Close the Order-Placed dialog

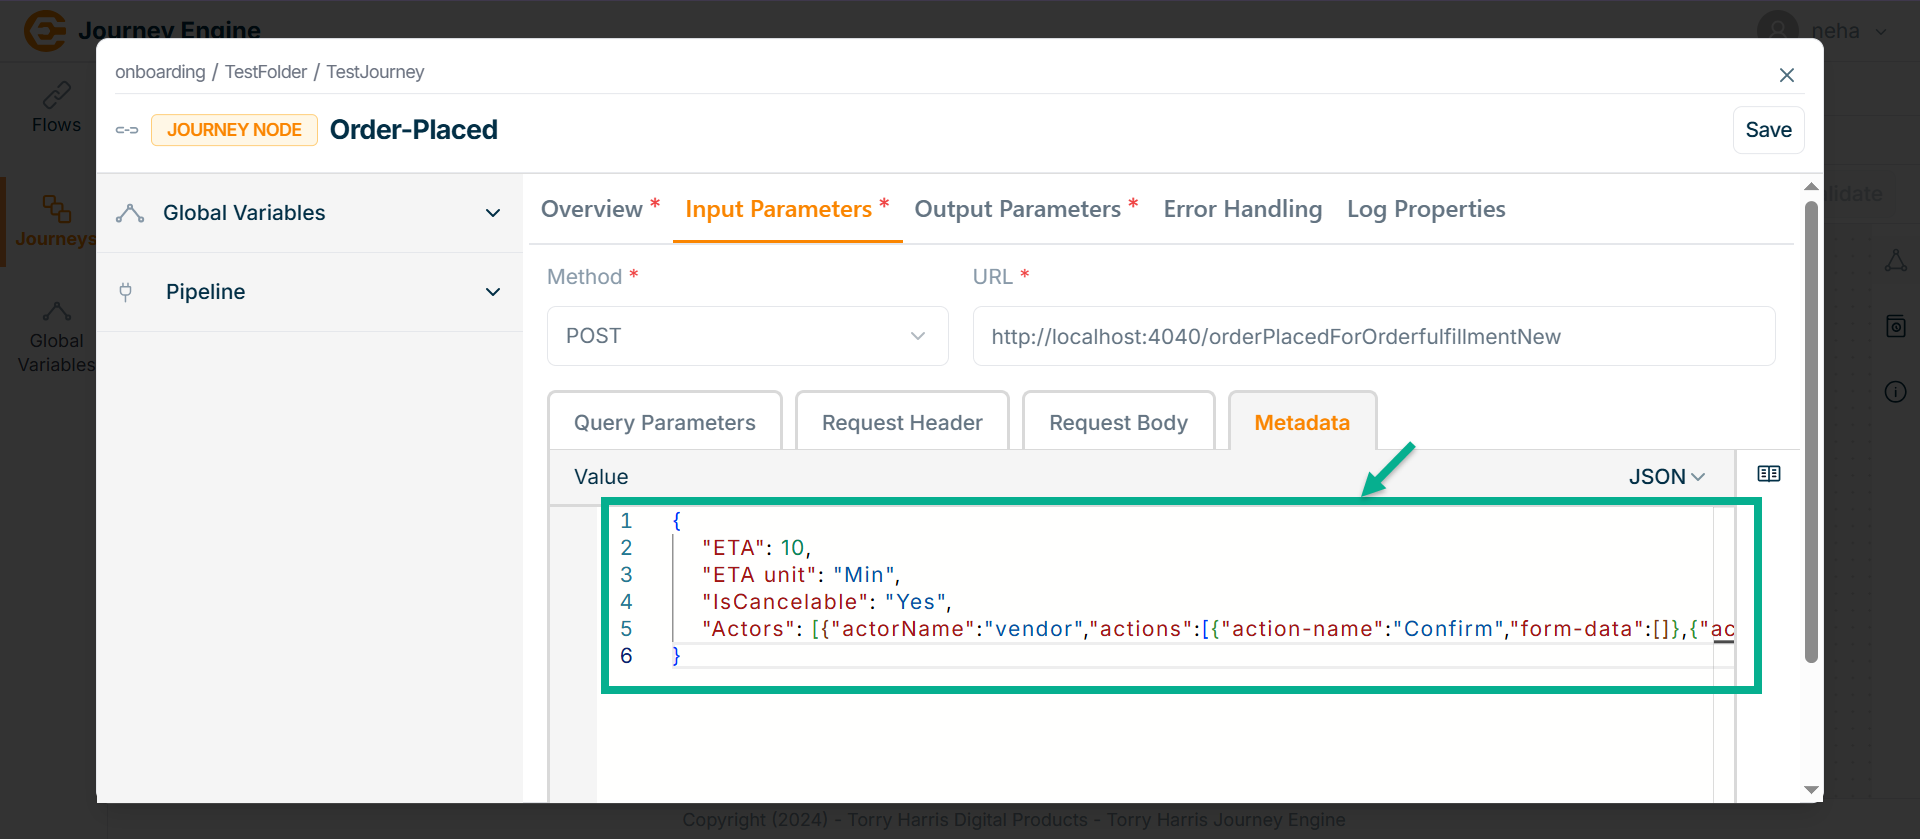point(1786,75)
